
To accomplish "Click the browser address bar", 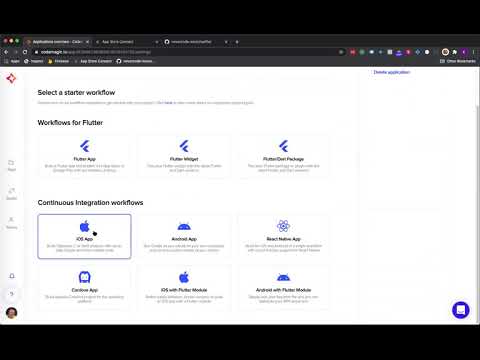I will (187, 52).
